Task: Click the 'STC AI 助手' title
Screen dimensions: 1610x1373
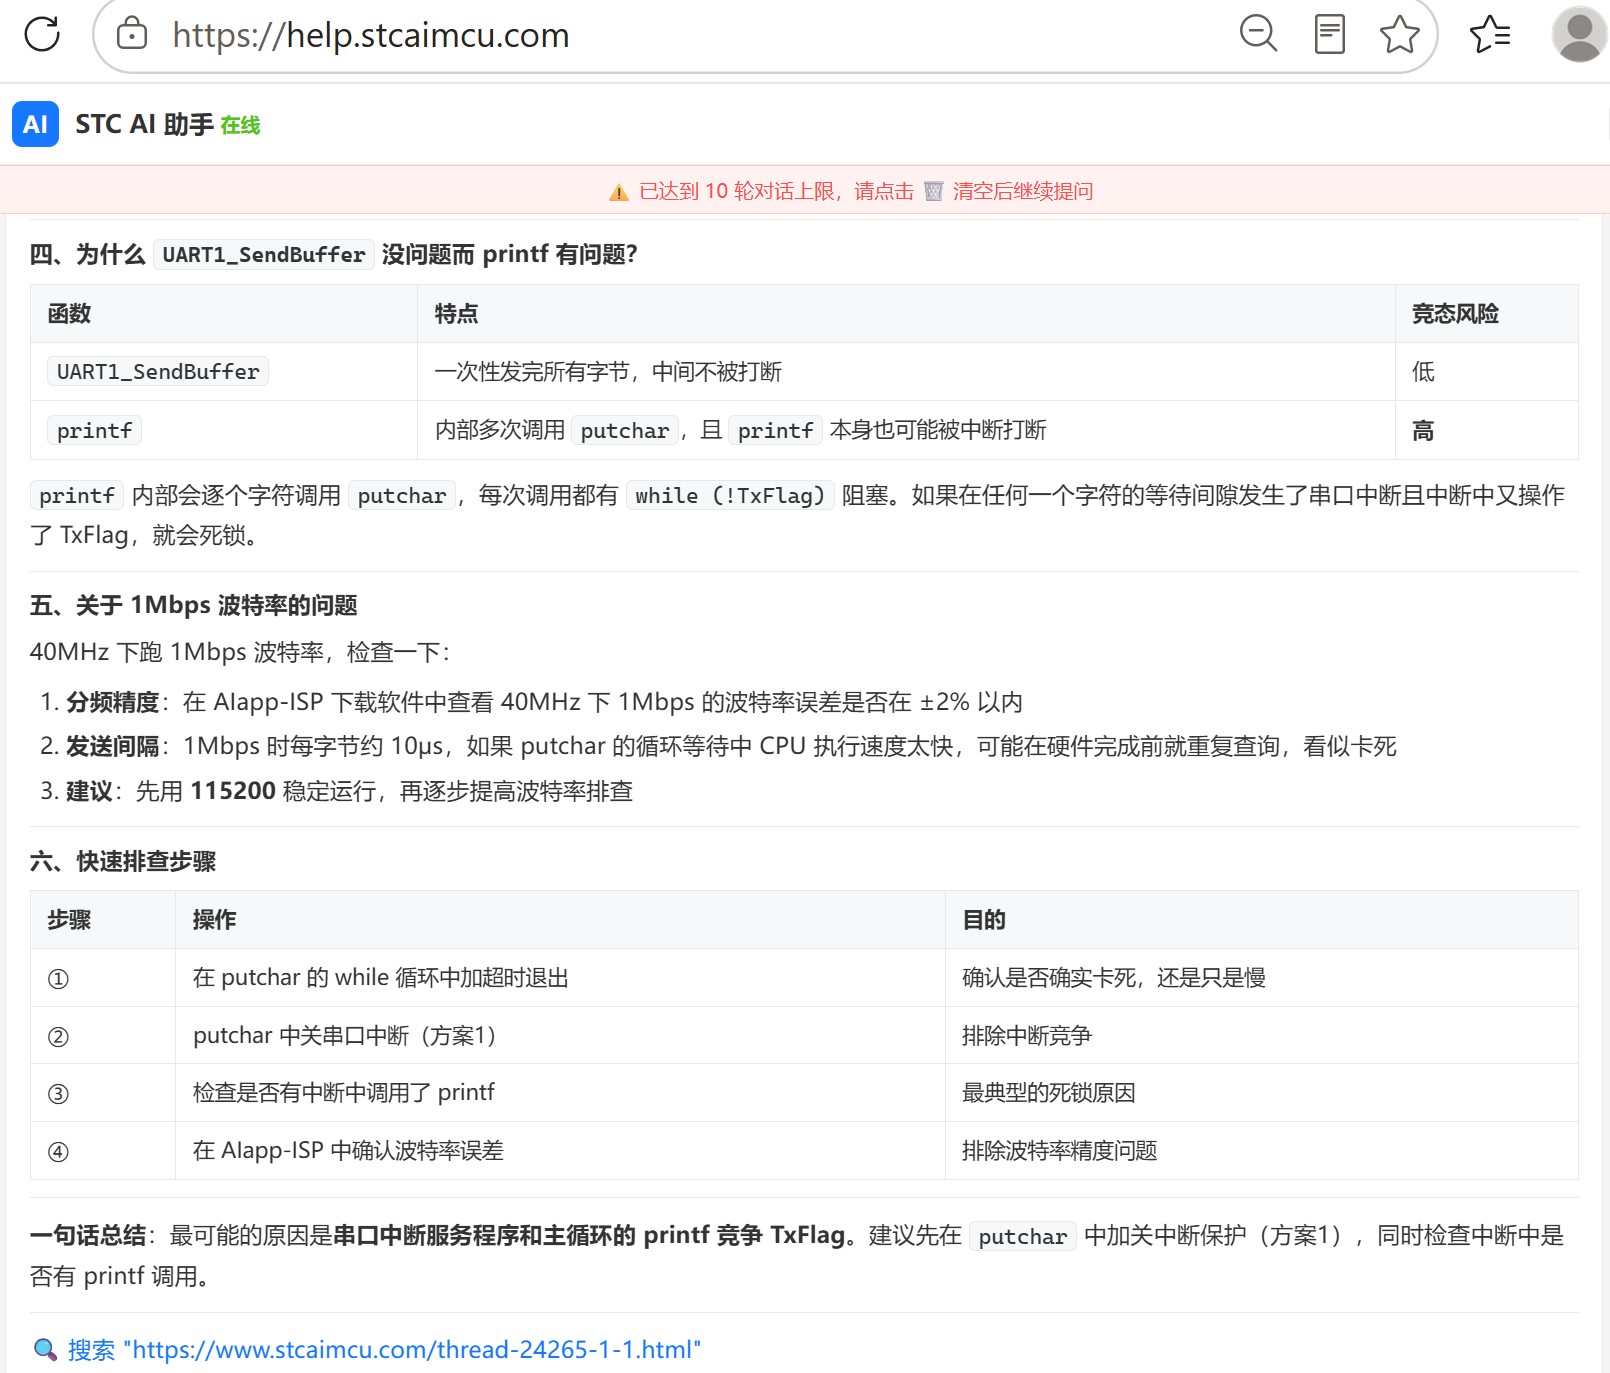Action: tap(144, 124)
